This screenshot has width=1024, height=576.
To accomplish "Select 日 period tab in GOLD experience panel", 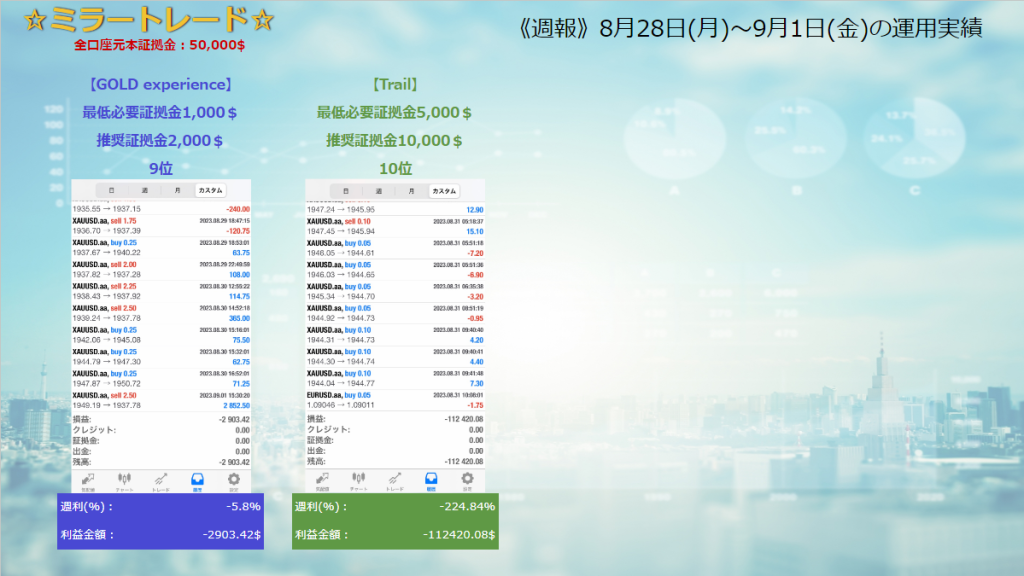I will [111, 190].
